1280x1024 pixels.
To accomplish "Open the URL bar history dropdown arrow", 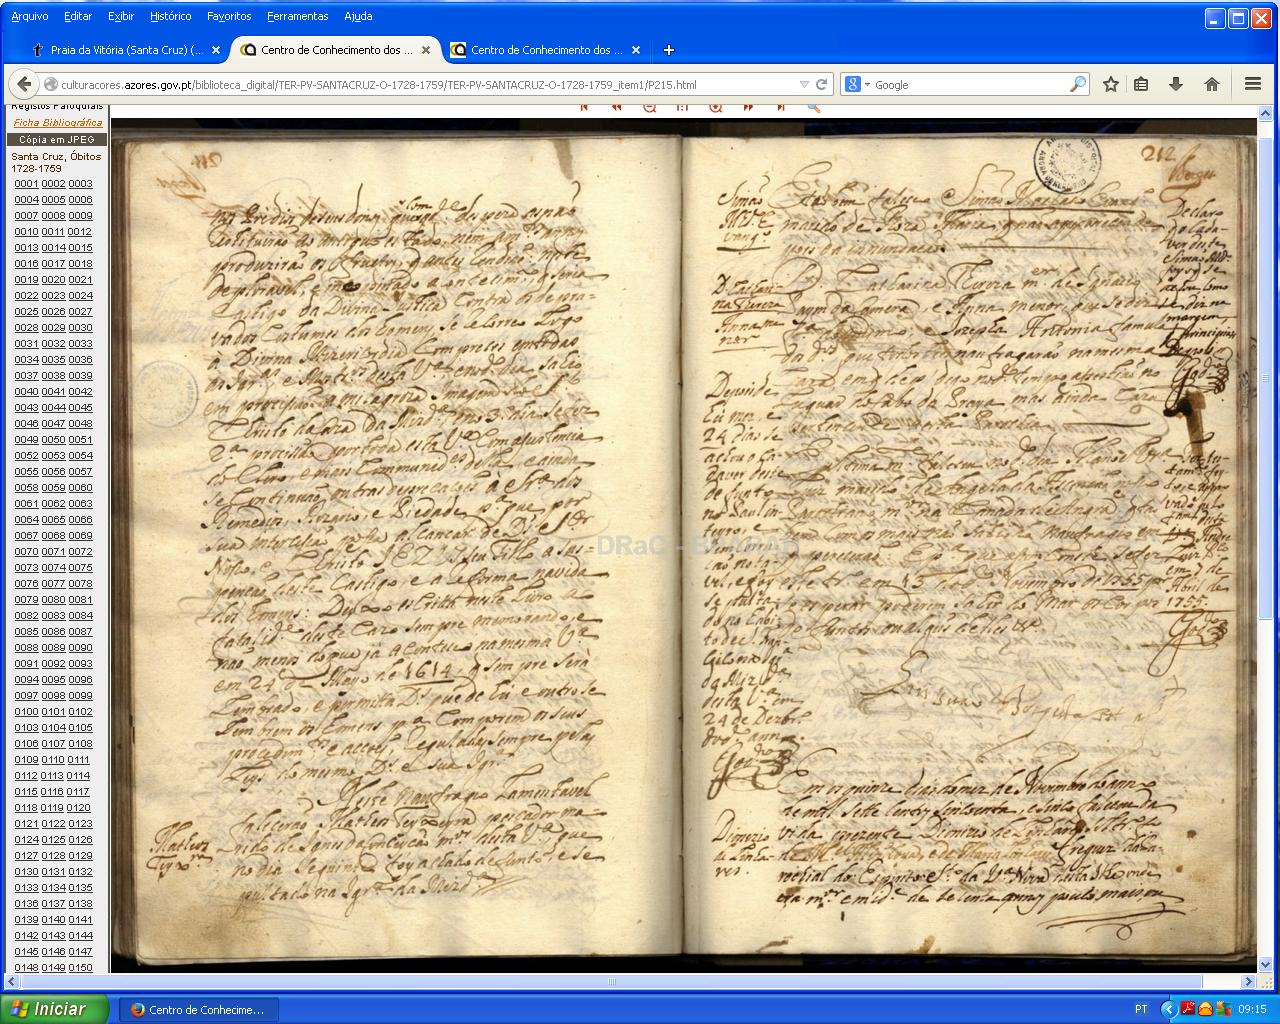I will tap(804, 85).
